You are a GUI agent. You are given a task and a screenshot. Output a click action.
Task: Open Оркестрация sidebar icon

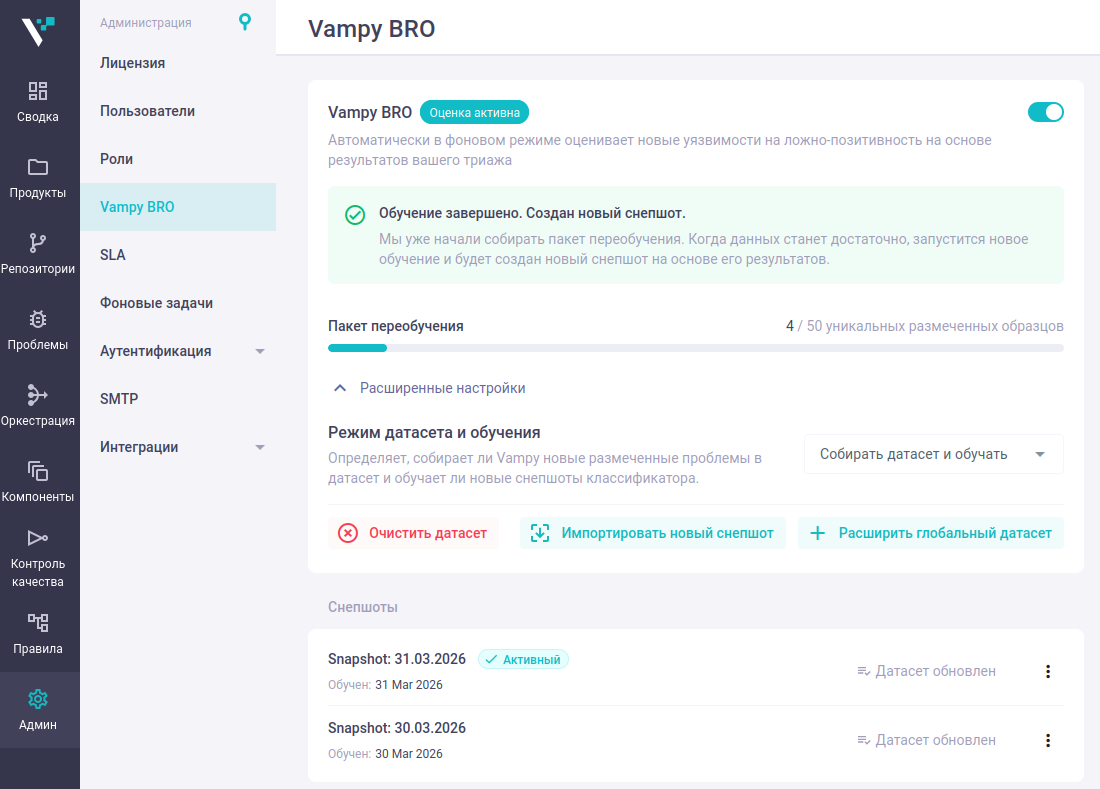(x=38, y=395)
